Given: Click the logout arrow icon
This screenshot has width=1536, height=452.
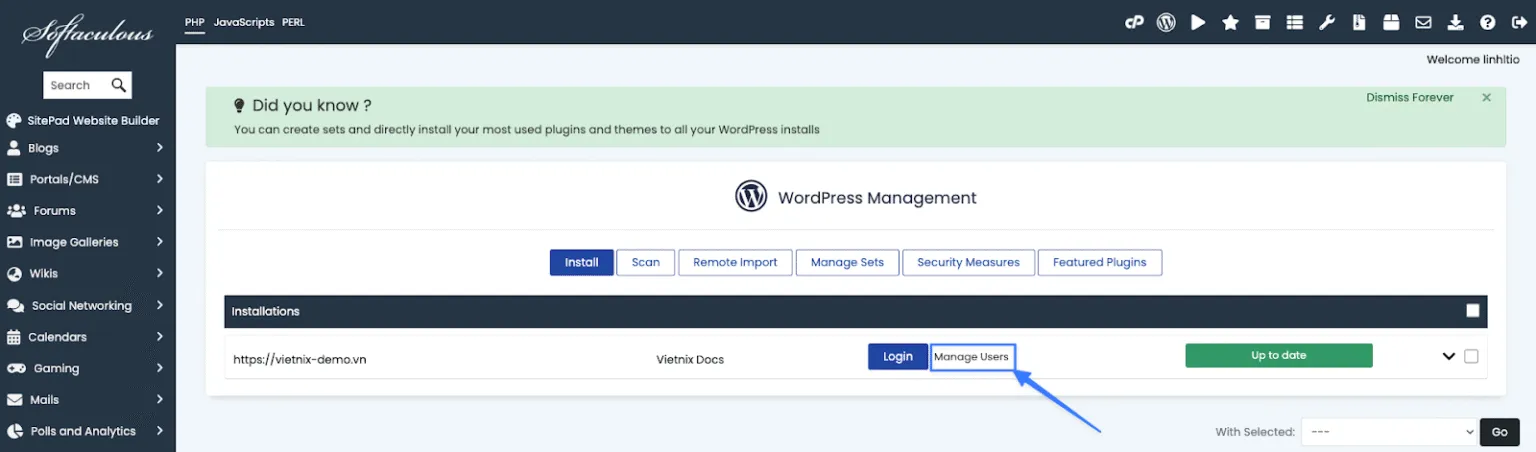Looking at the screenshot, I should pyautogui.click(x=1519, y=22).
